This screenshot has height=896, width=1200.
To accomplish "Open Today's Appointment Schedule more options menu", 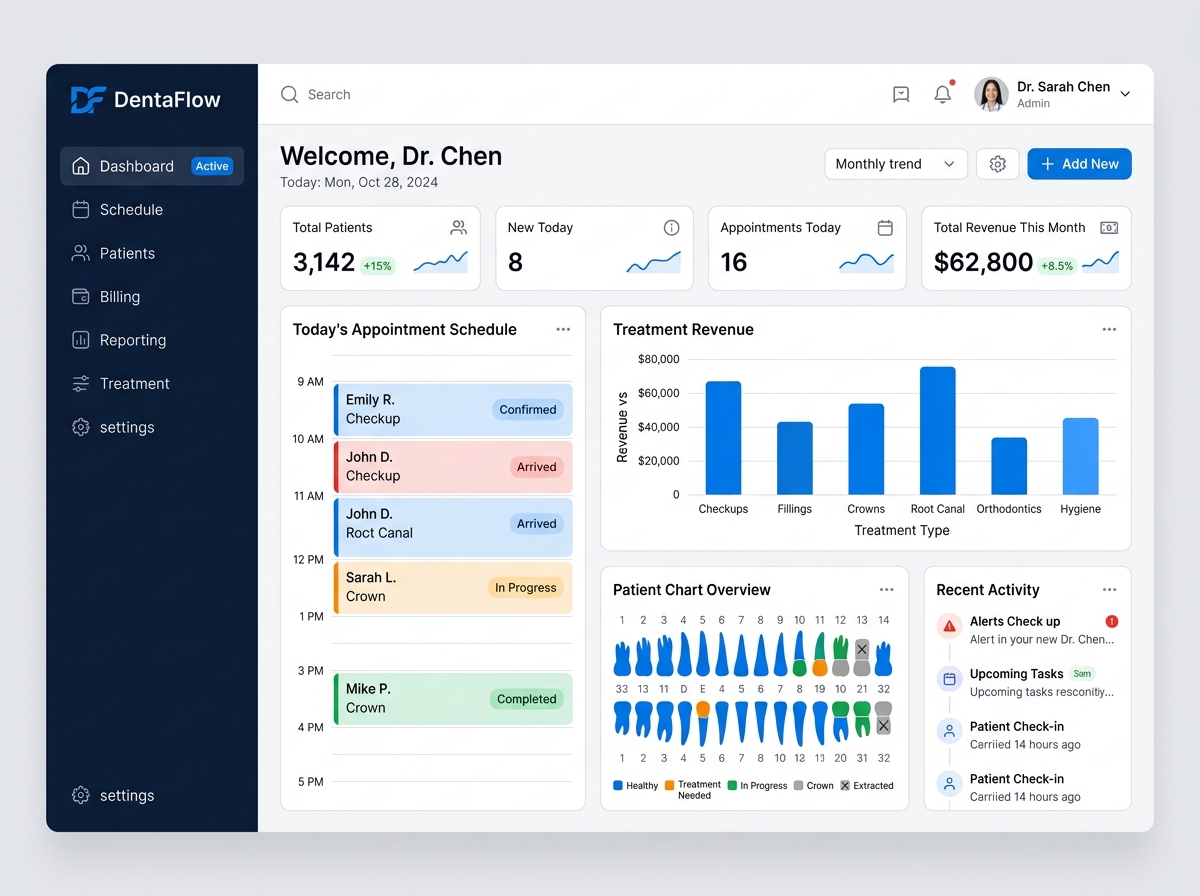I will (563, 329).
